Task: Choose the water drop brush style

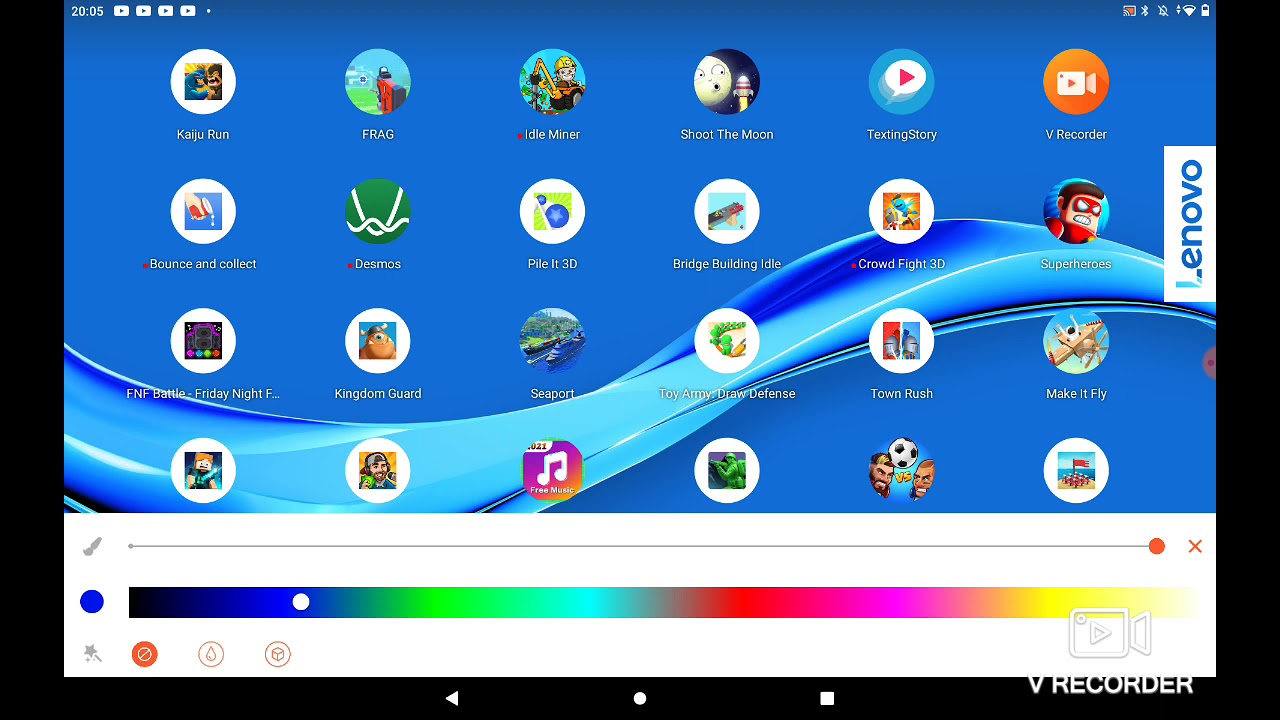Action: (x=211, y=654)
